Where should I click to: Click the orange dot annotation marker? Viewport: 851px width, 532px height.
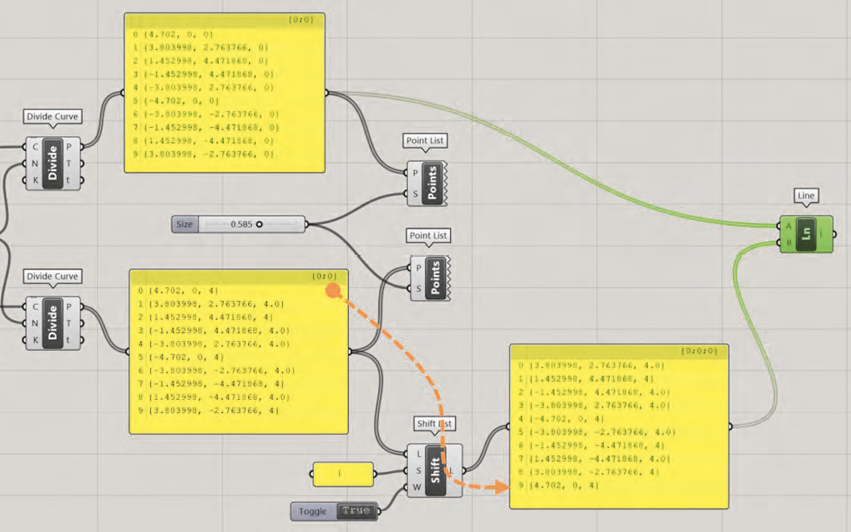tap(330, 291)
